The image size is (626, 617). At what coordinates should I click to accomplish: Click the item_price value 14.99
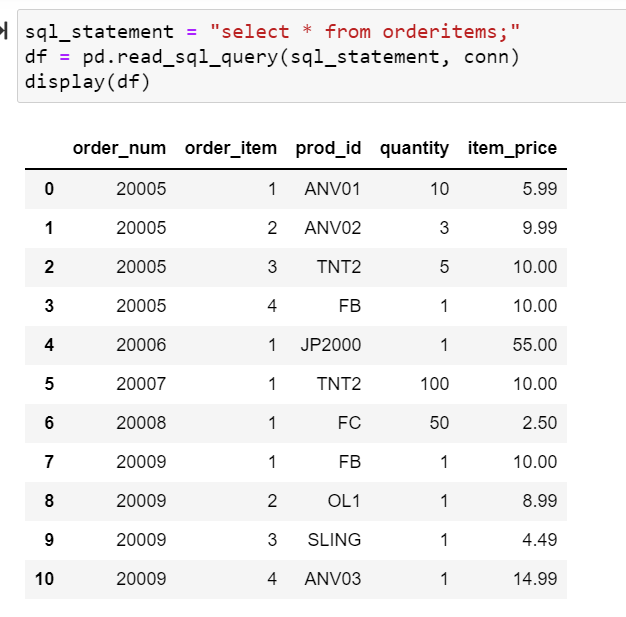pos(535,579)
